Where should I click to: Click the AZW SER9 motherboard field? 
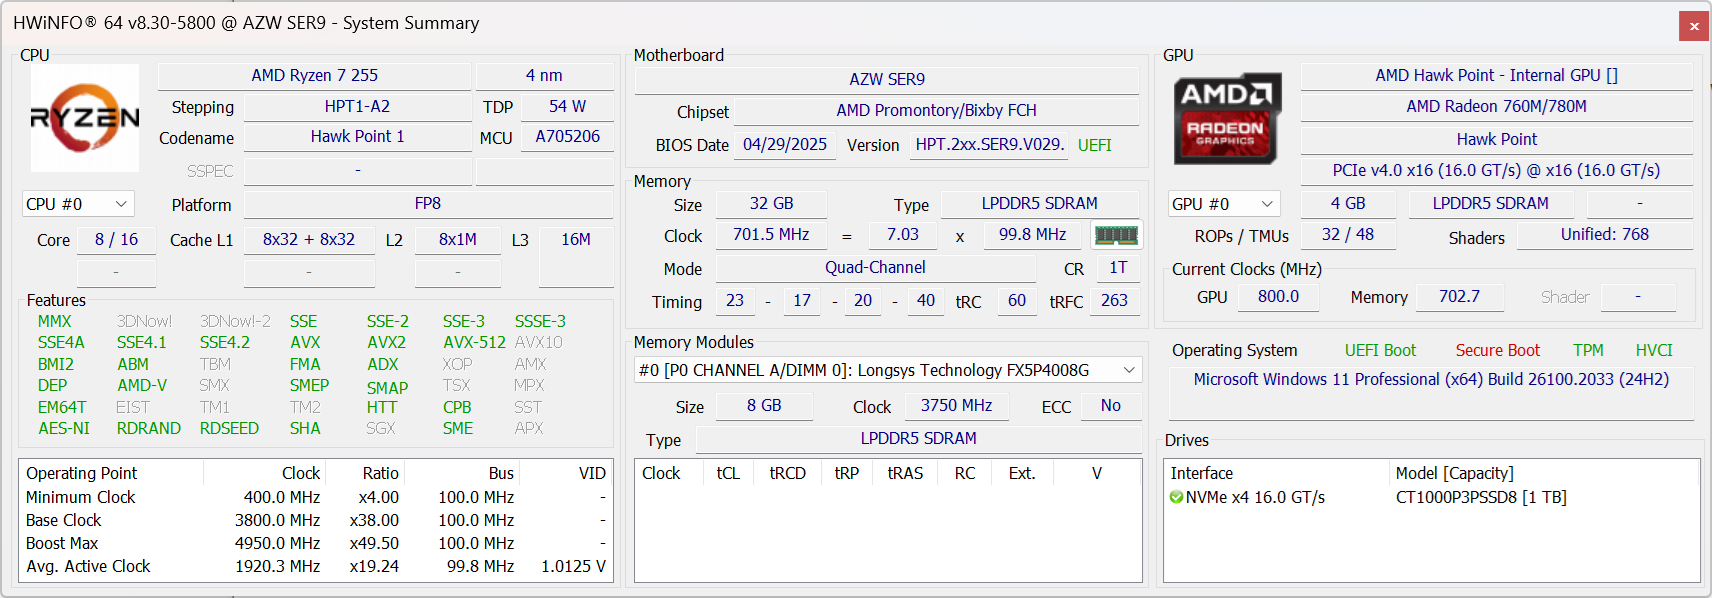pos(887,79)
